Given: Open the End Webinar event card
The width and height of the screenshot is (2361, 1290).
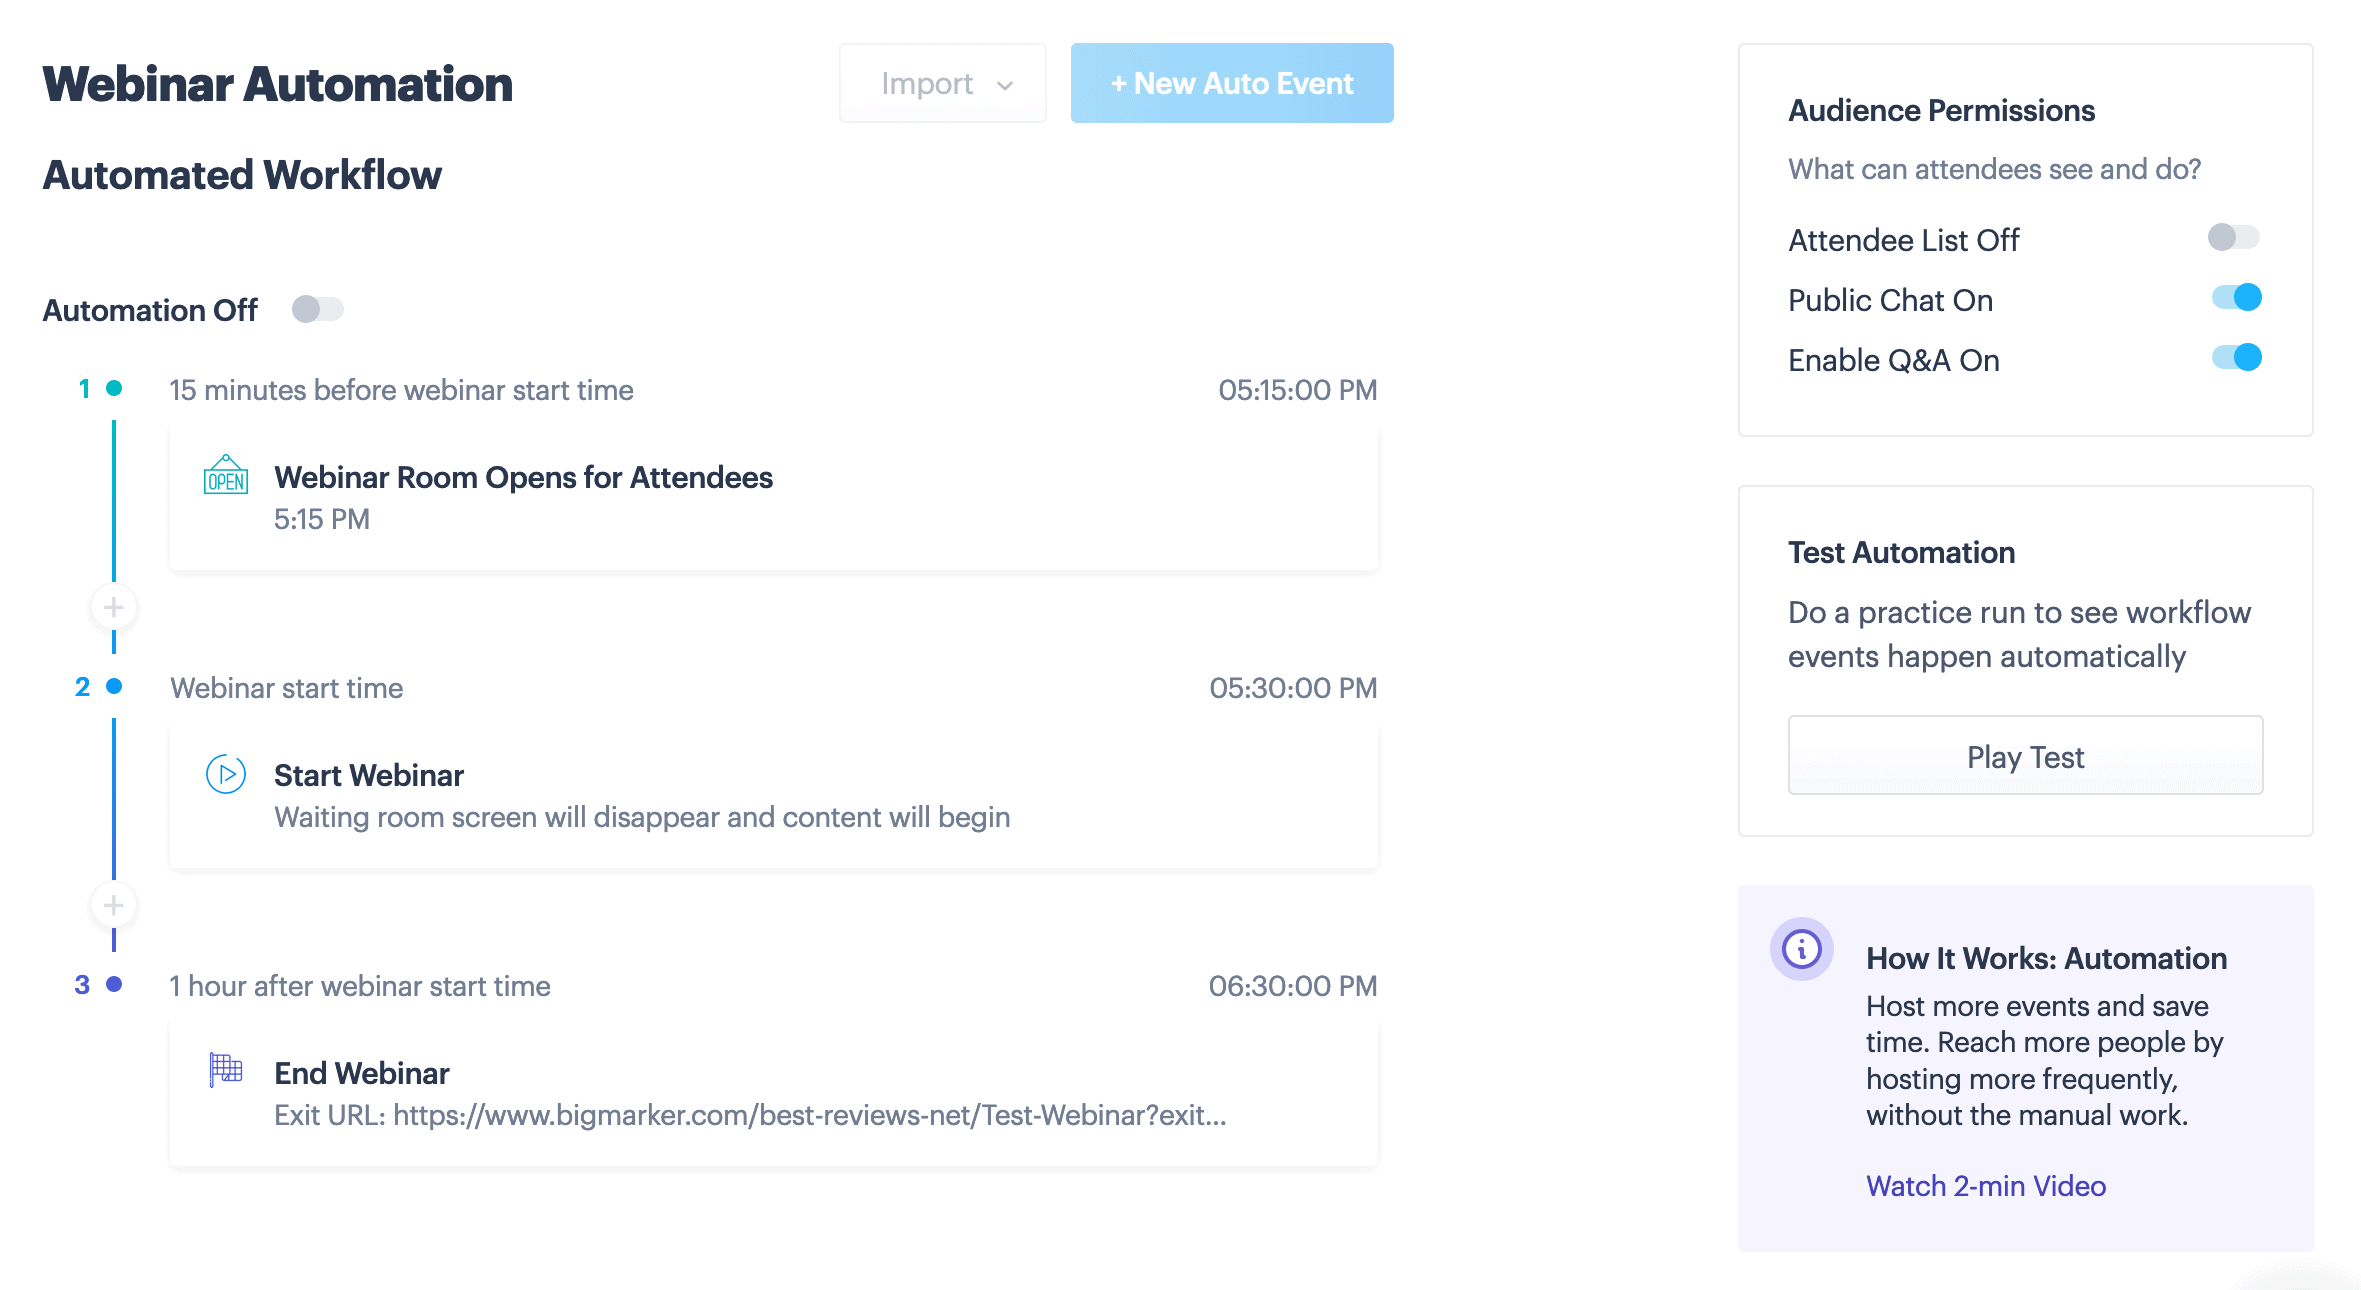Looking at the screenshot, I should (773, 1093).
